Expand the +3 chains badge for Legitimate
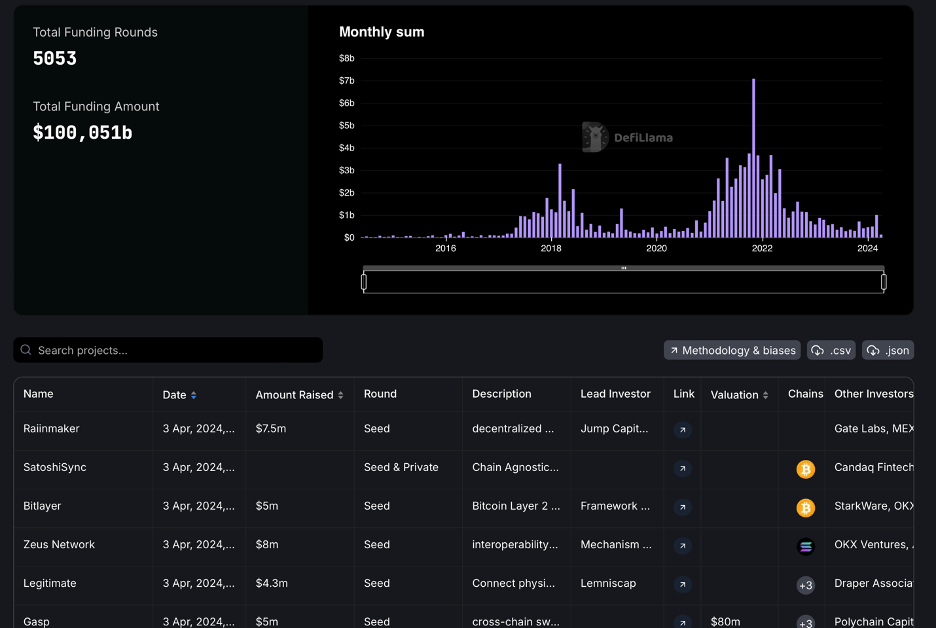The image size is (936, 628). tap(805, 585)
